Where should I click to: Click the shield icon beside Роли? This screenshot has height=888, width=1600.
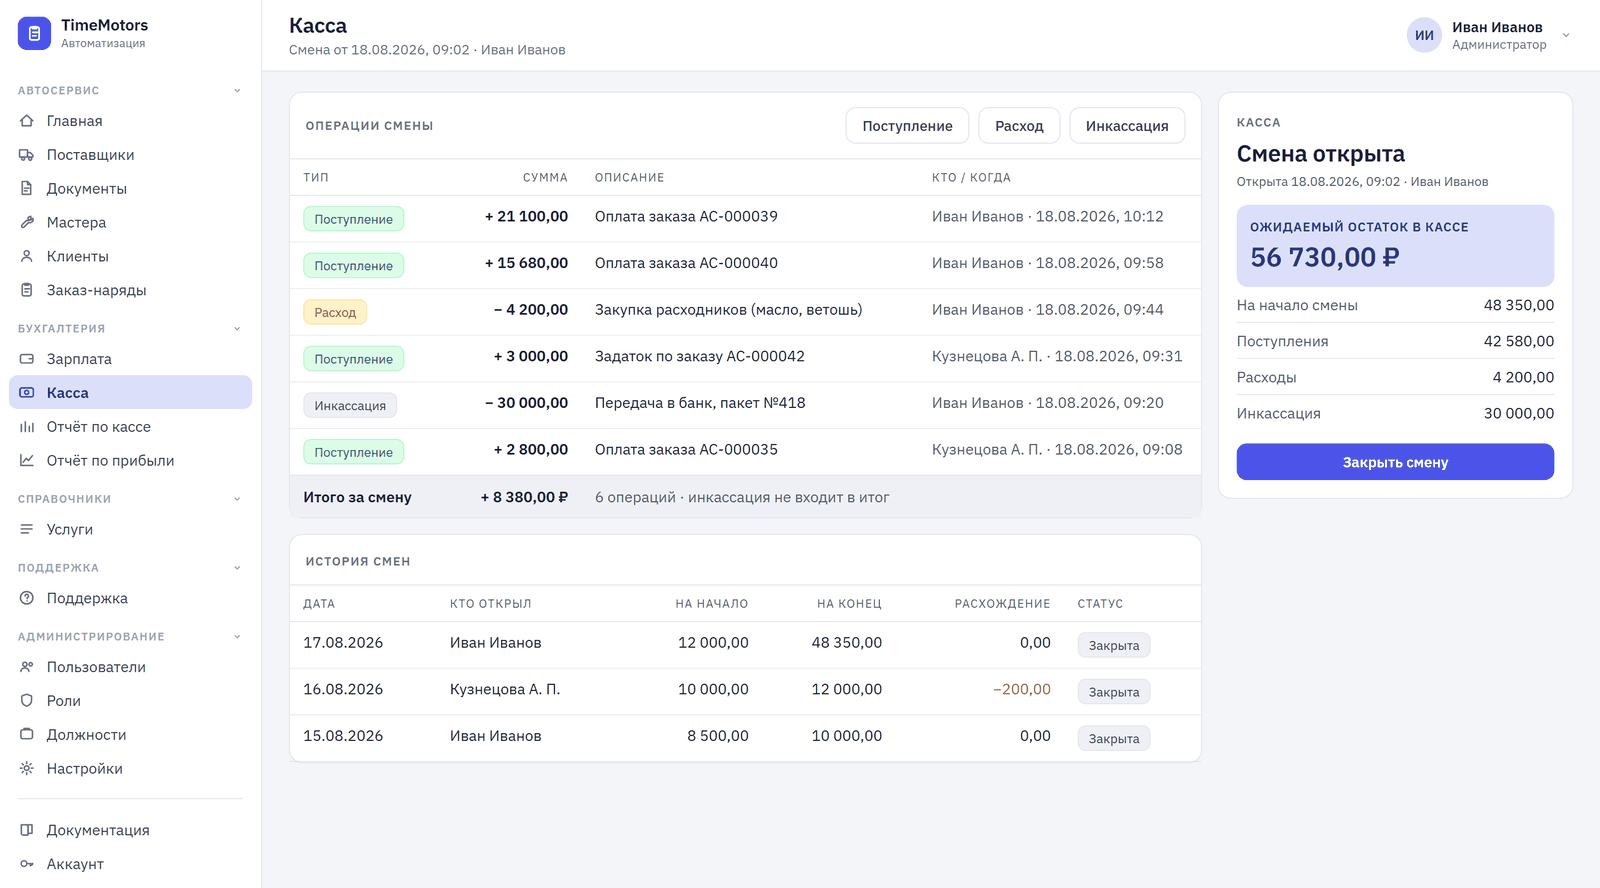[27, 701]
